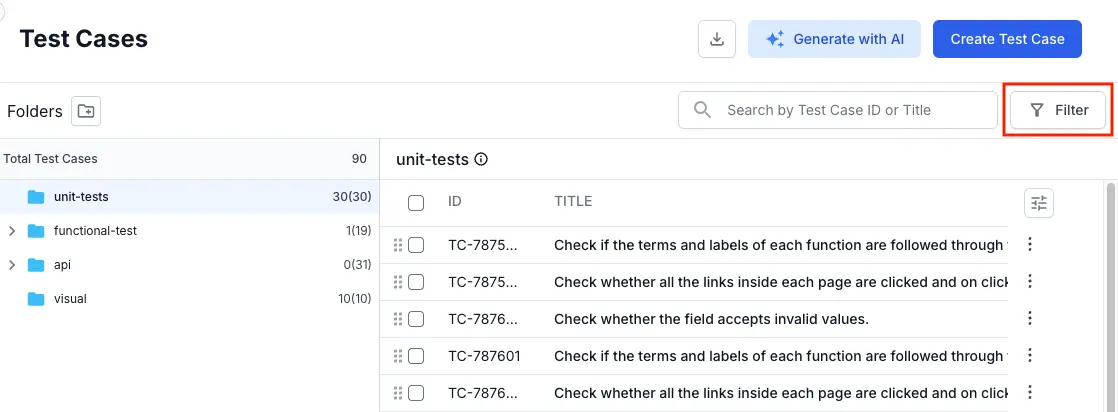Screen dimensions: 1118x412
Task: Toggle the select-all checkbox in table header
Action: [416, 203]
